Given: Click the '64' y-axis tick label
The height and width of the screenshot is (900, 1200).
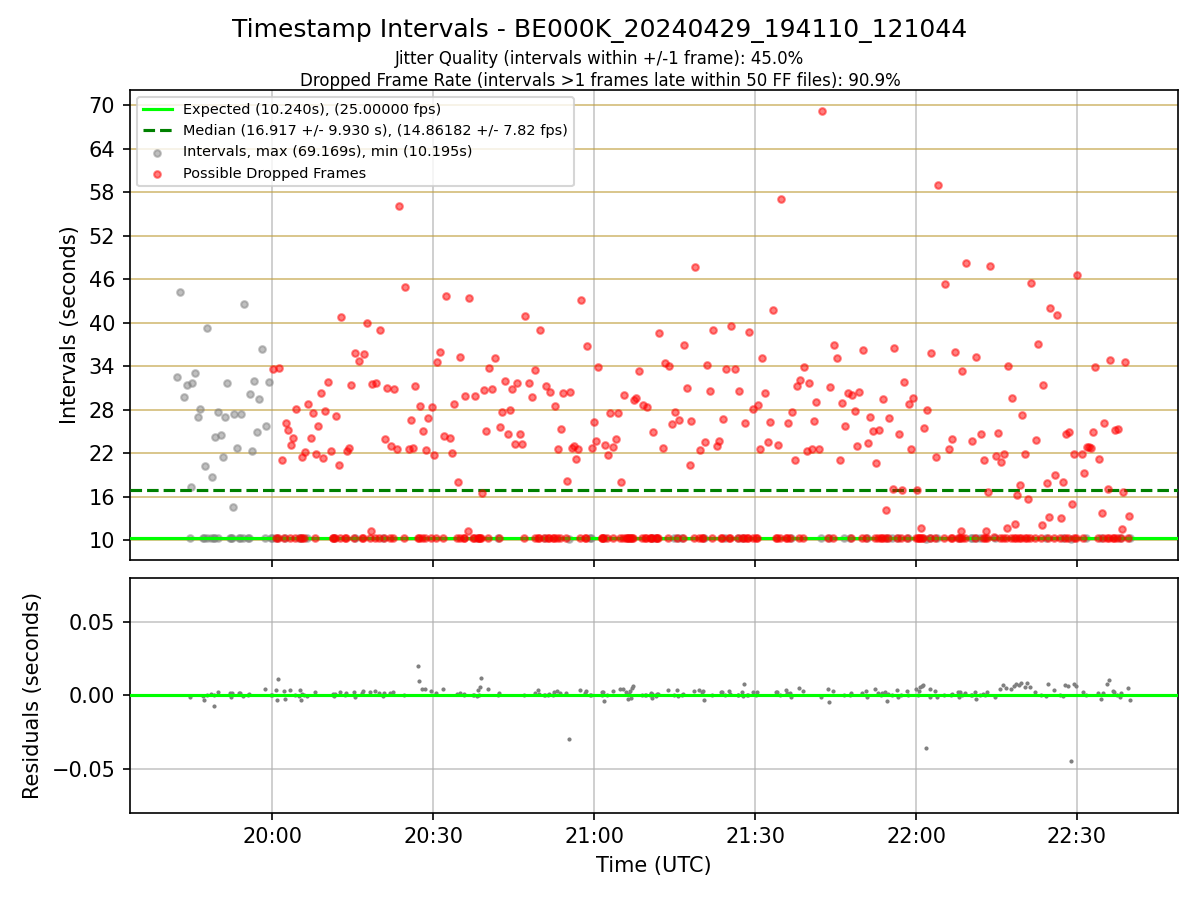Looking at the screenshot, I should point(103,149).
